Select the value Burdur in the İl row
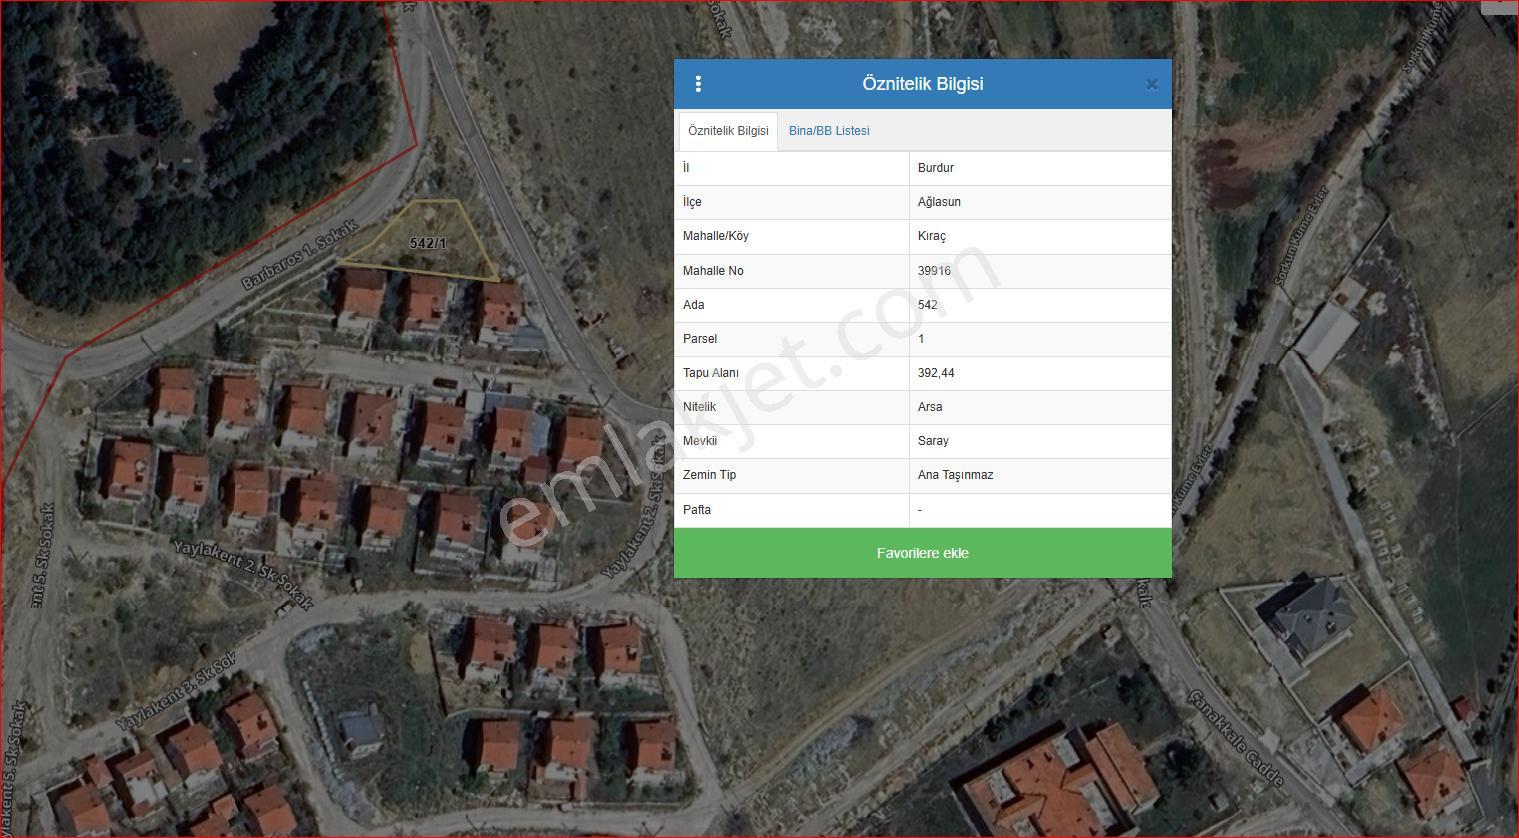1519x838 pixels. coord(936,168)
